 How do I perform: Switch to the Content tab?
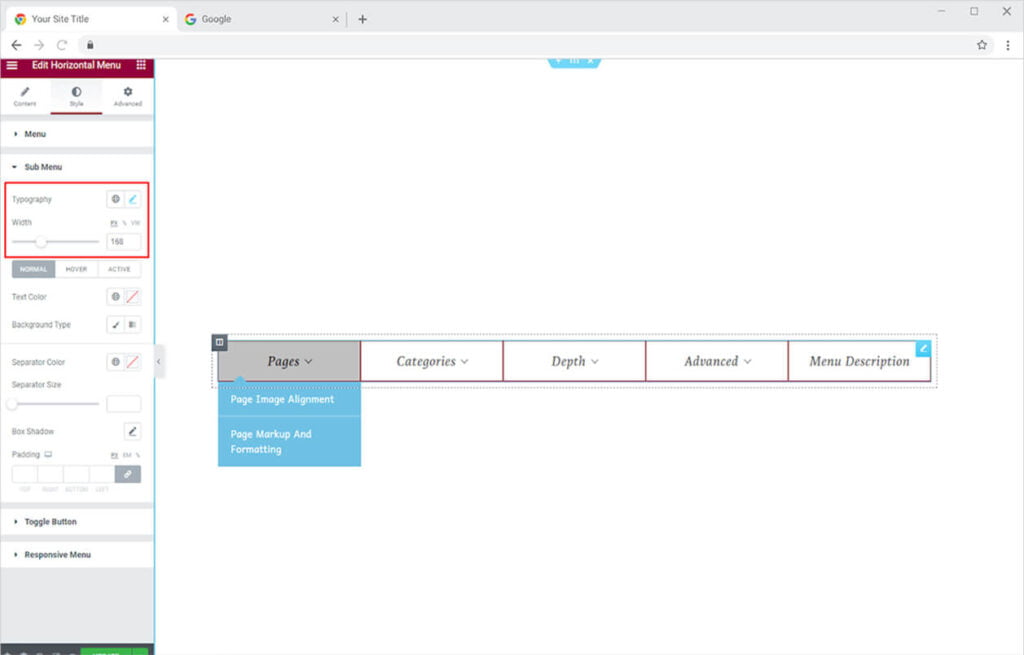(x=25, y=96)
